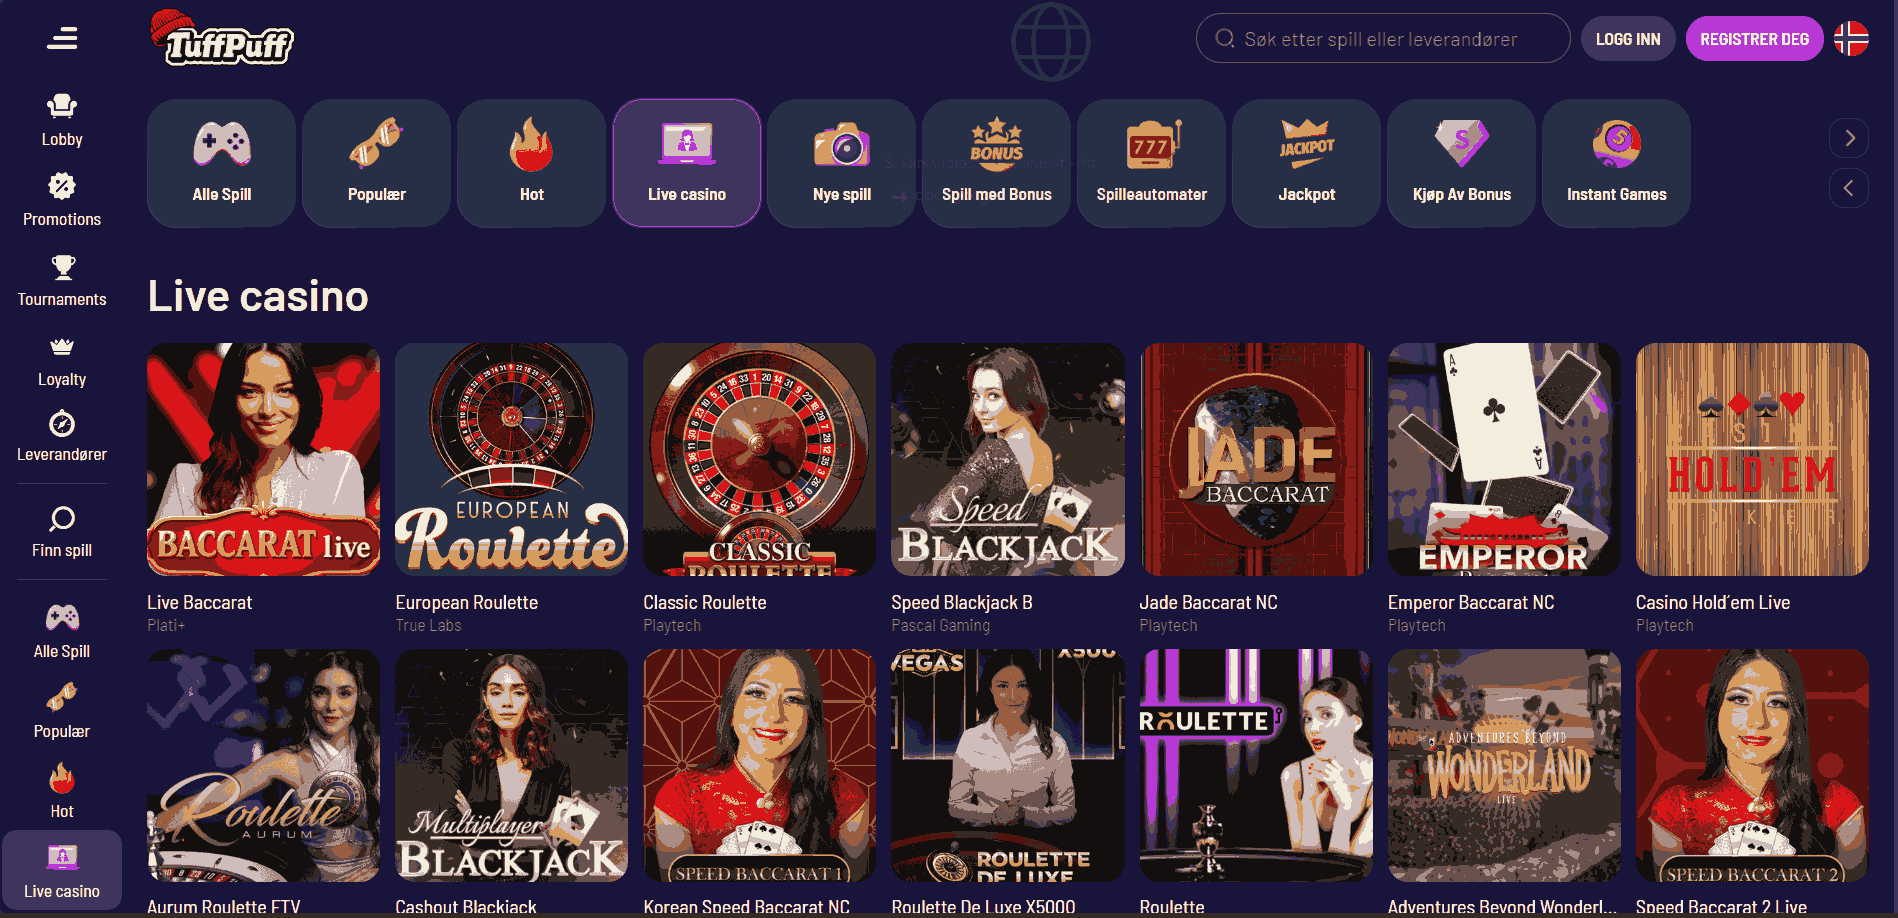The image size is (1898, 918).
Task: Focus the game search field
Action: click(x=1383, y=38)
